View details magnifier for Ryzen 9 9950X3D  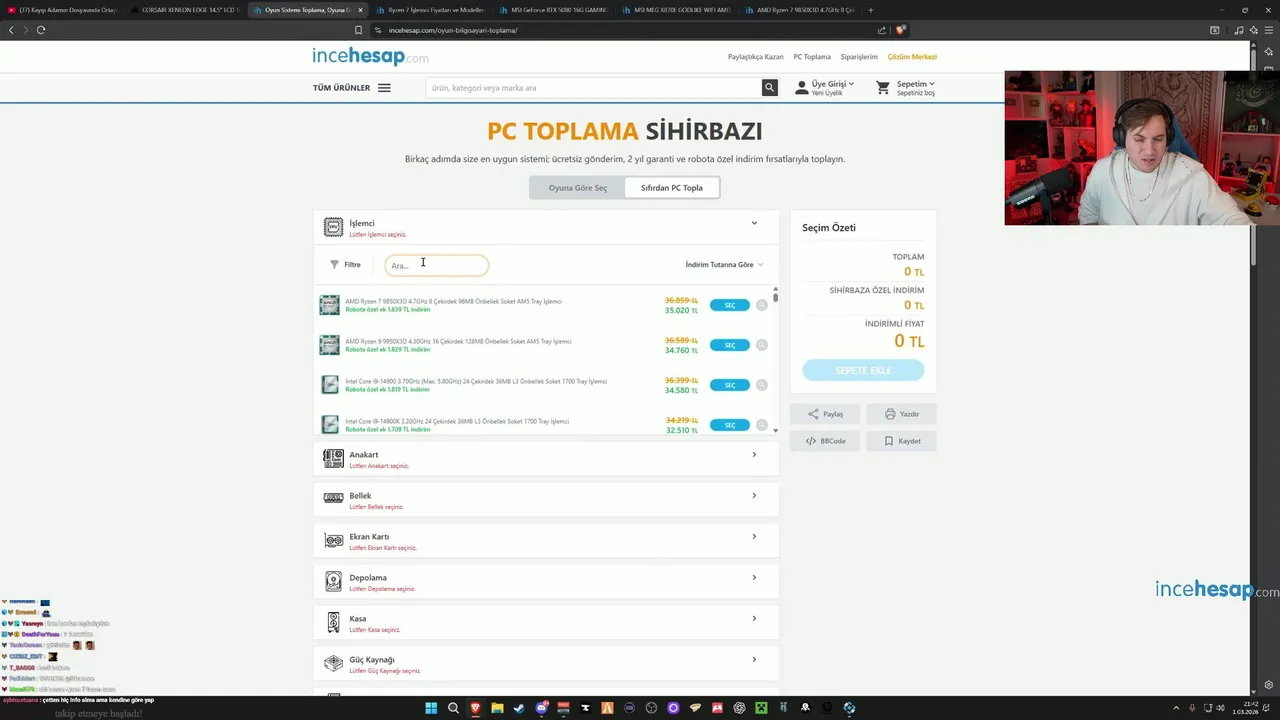click(x=762, y=345)
